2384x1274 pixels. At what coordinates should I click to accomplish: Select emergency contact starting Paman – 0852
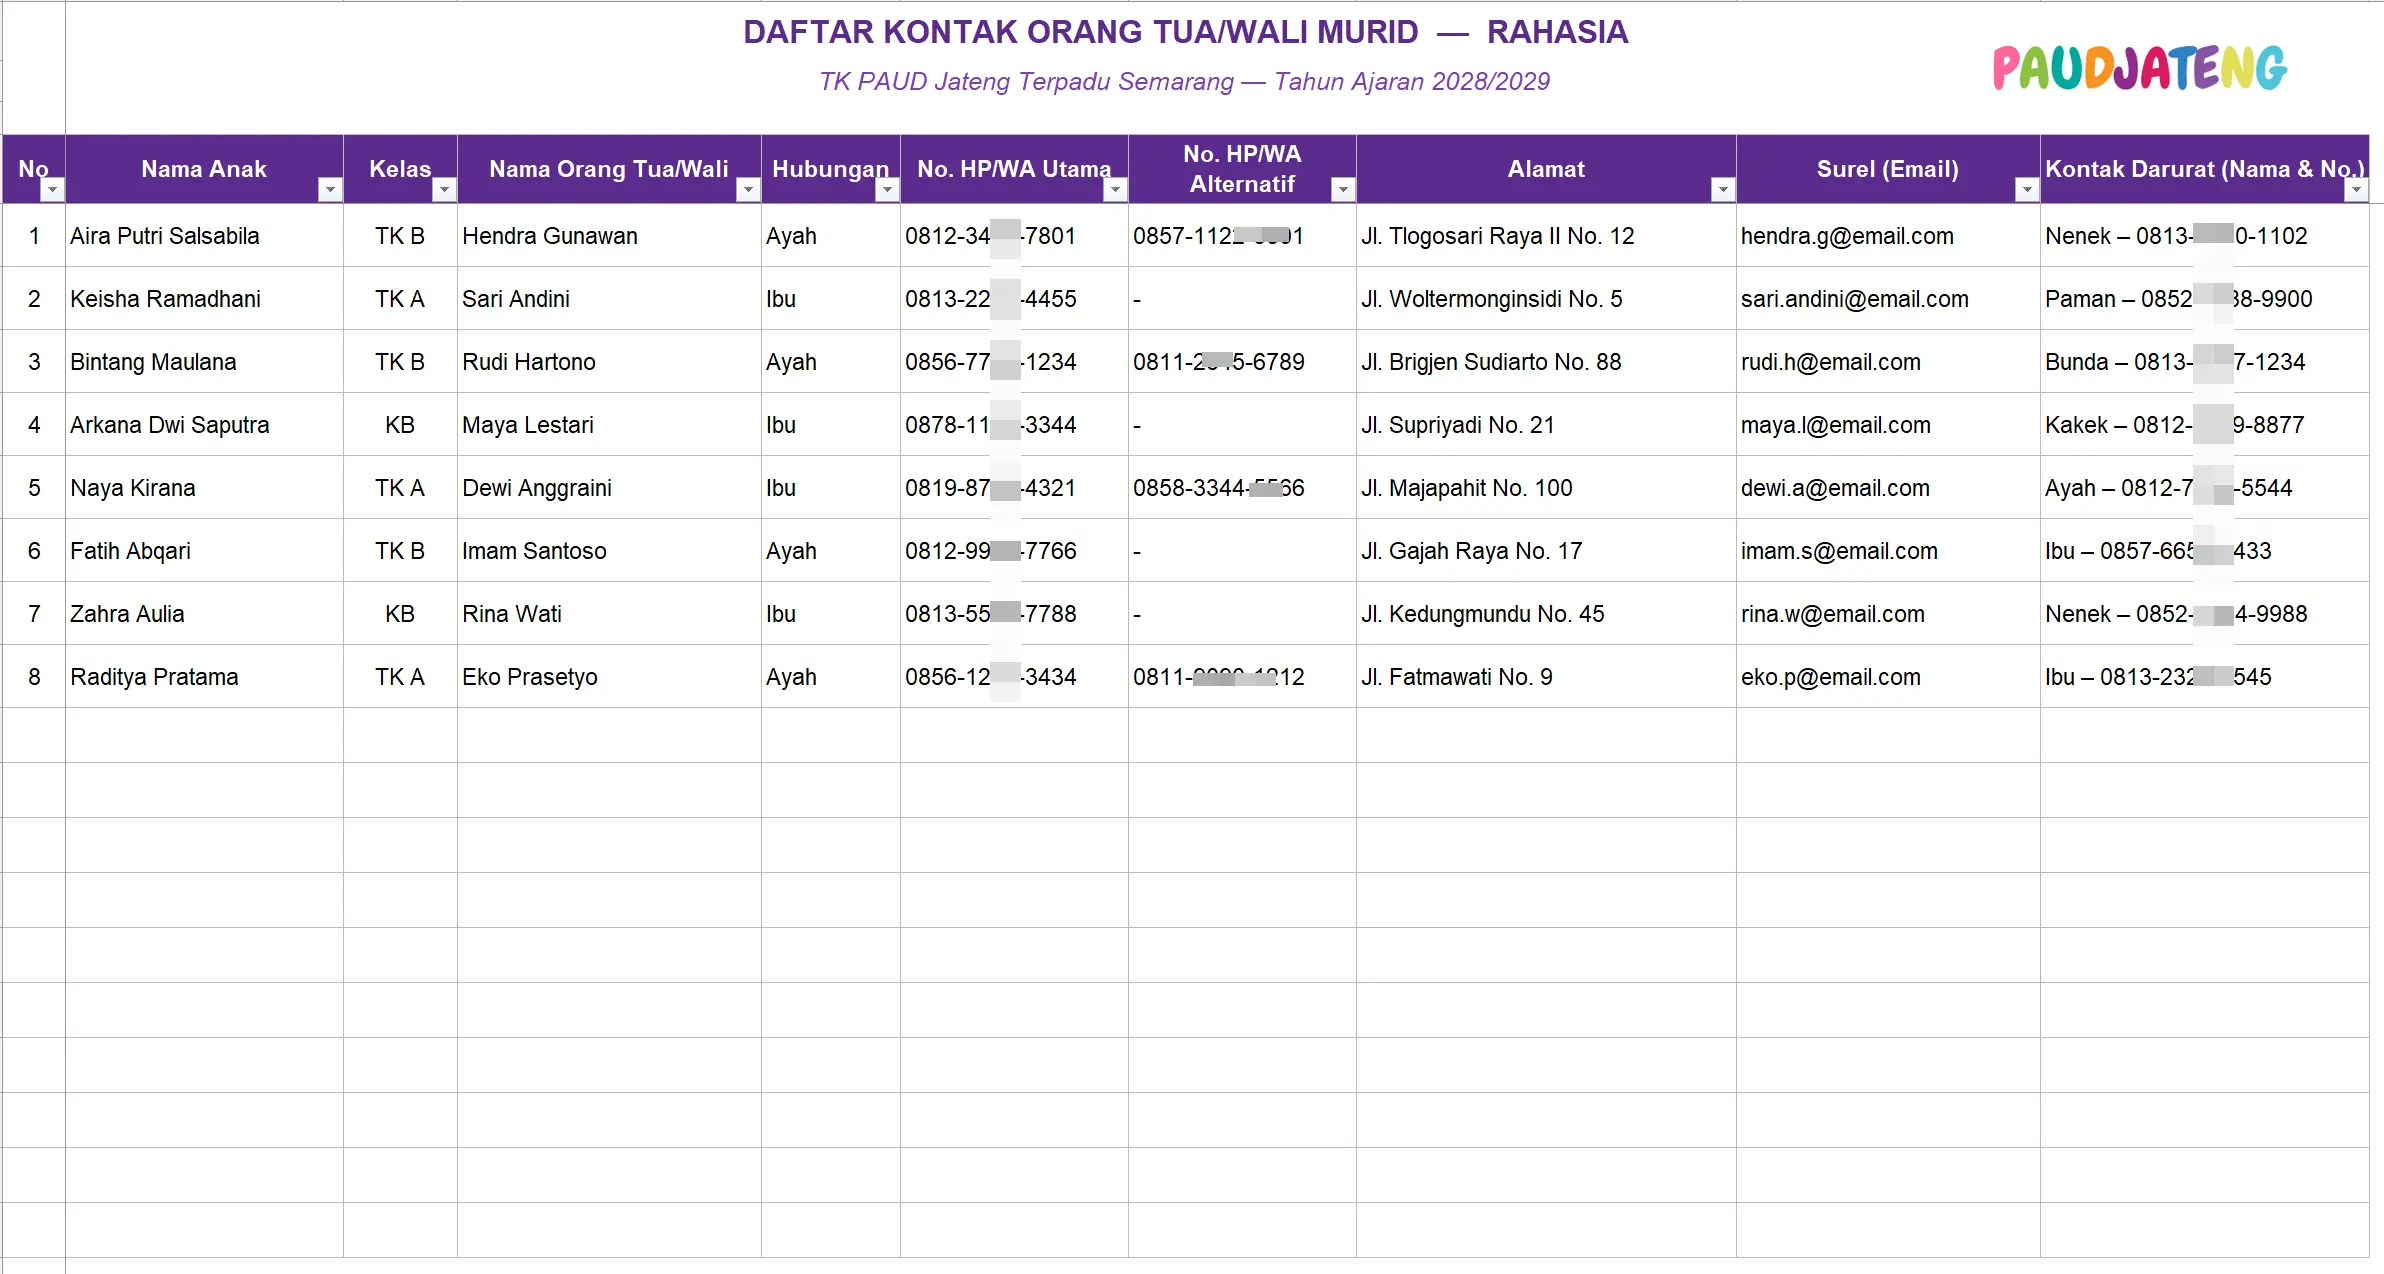pos(2204,299)
